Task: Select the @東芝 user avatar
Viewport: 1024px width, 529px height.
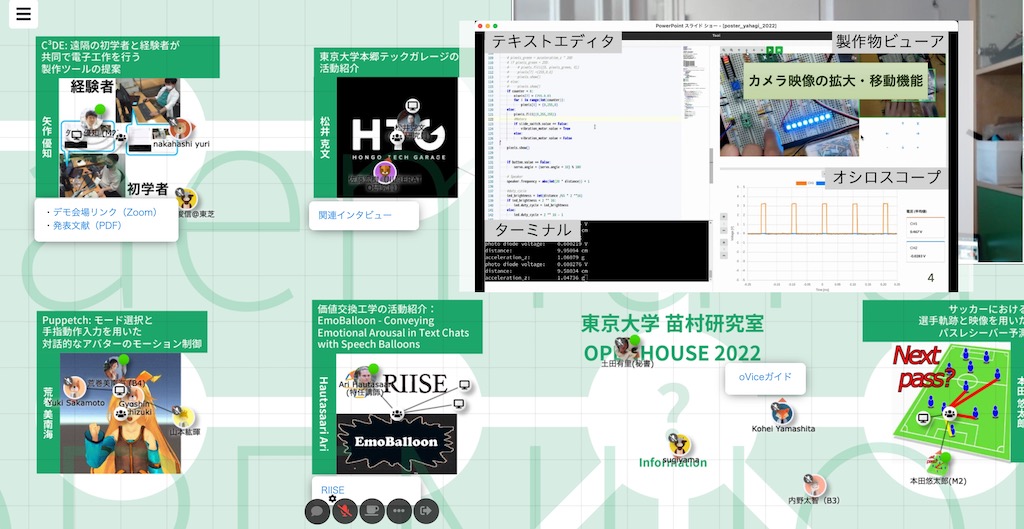Action: point(187,198)
